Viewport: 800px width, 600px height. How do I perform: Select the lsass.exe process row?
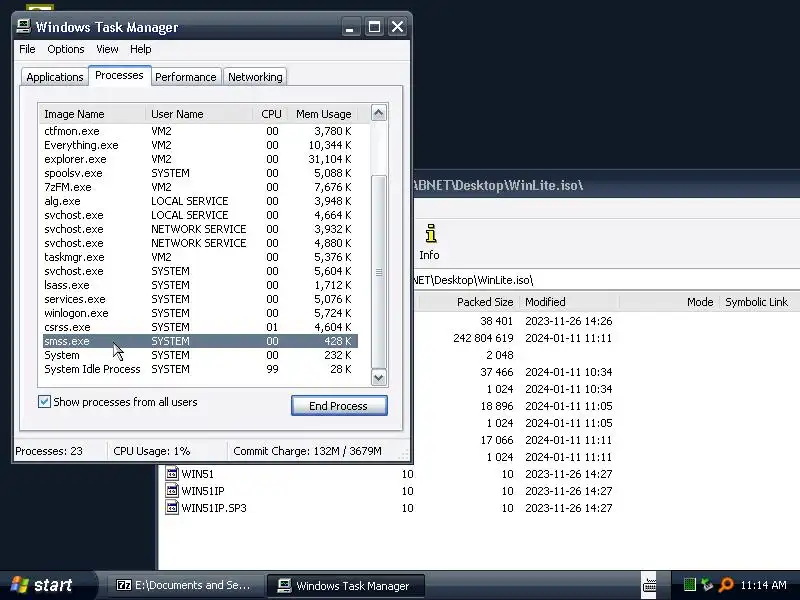point(200,285)
